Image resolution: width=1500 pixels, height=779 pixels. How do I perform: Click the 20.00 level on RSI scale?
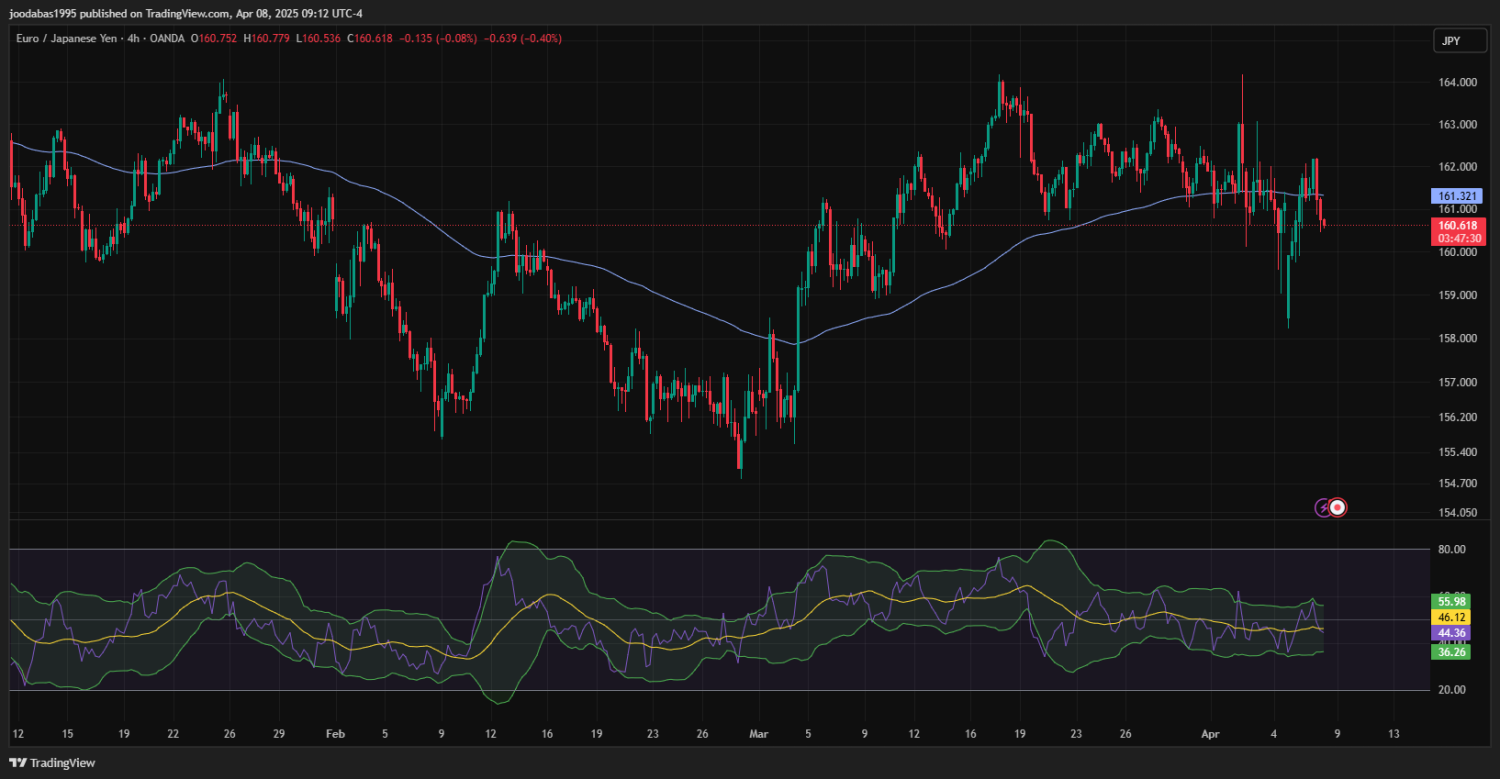[1451, 690]
